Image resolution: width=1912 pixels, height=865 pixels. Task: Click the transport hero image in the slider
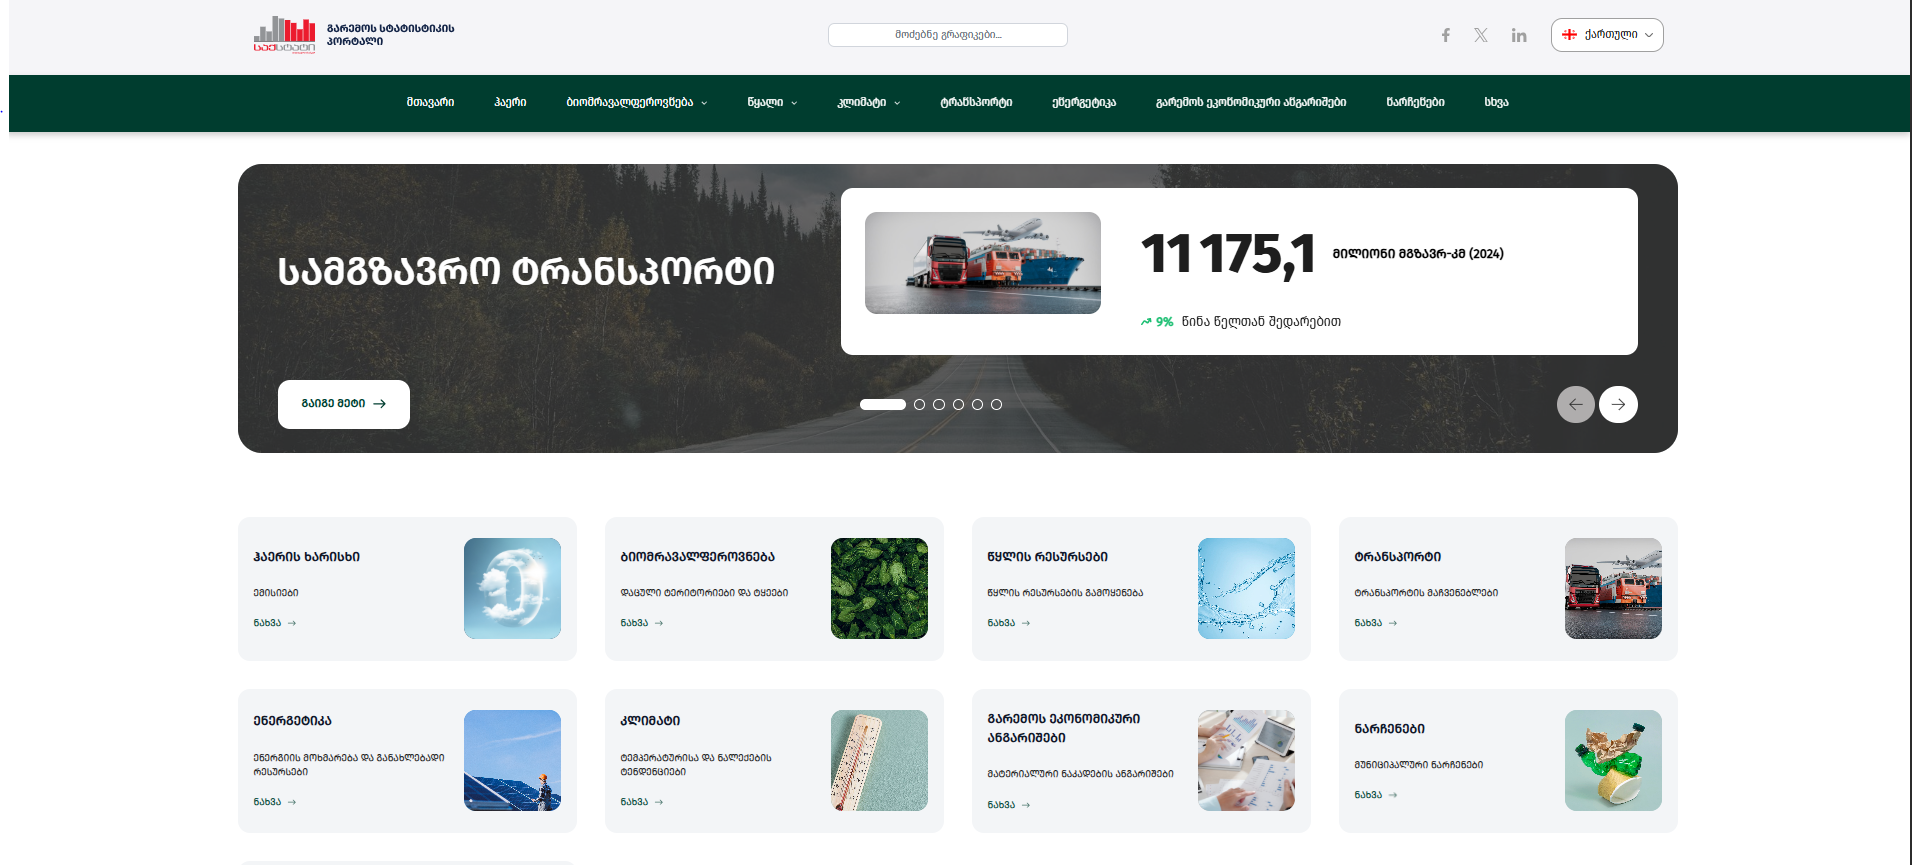(x=983, y=263)
